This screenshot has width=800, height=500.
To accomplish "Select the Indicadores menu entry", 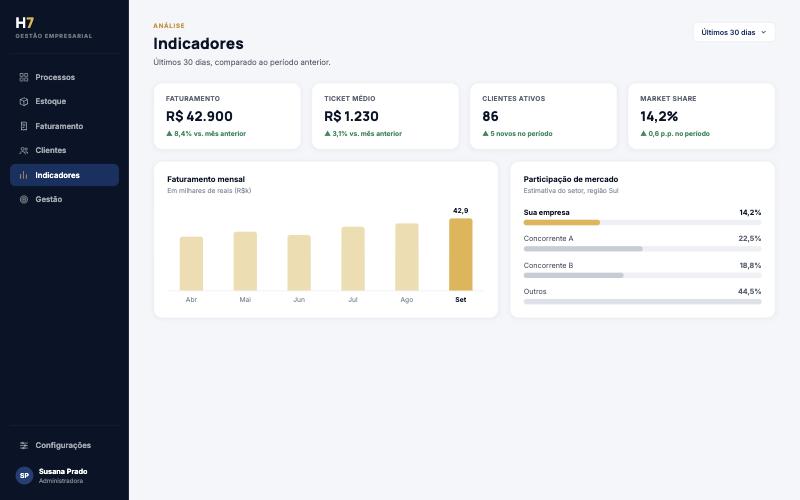I will (64, 175).
